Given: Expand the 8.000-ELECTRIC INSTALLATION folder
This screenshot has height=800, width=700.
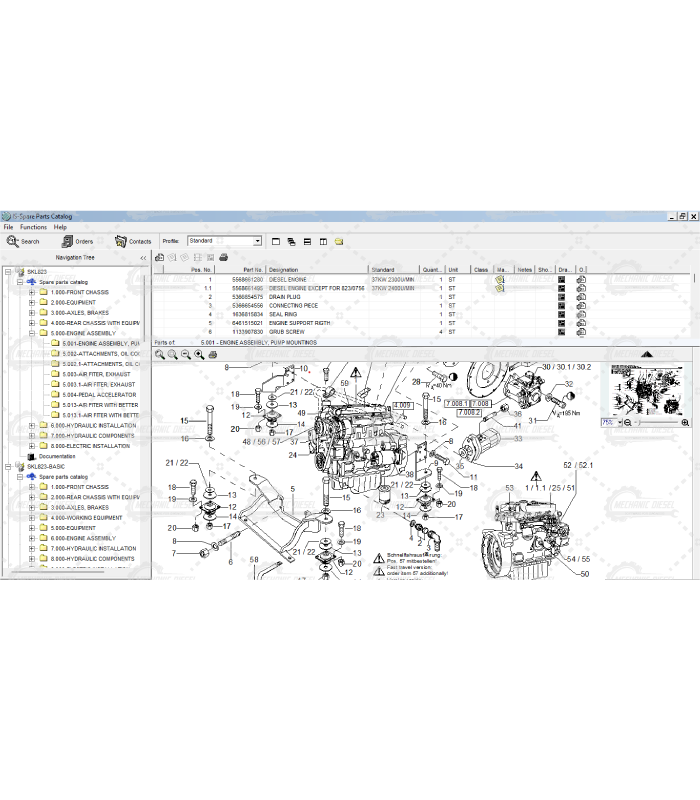Looking at the screenshot, I should tap(32, 446).
